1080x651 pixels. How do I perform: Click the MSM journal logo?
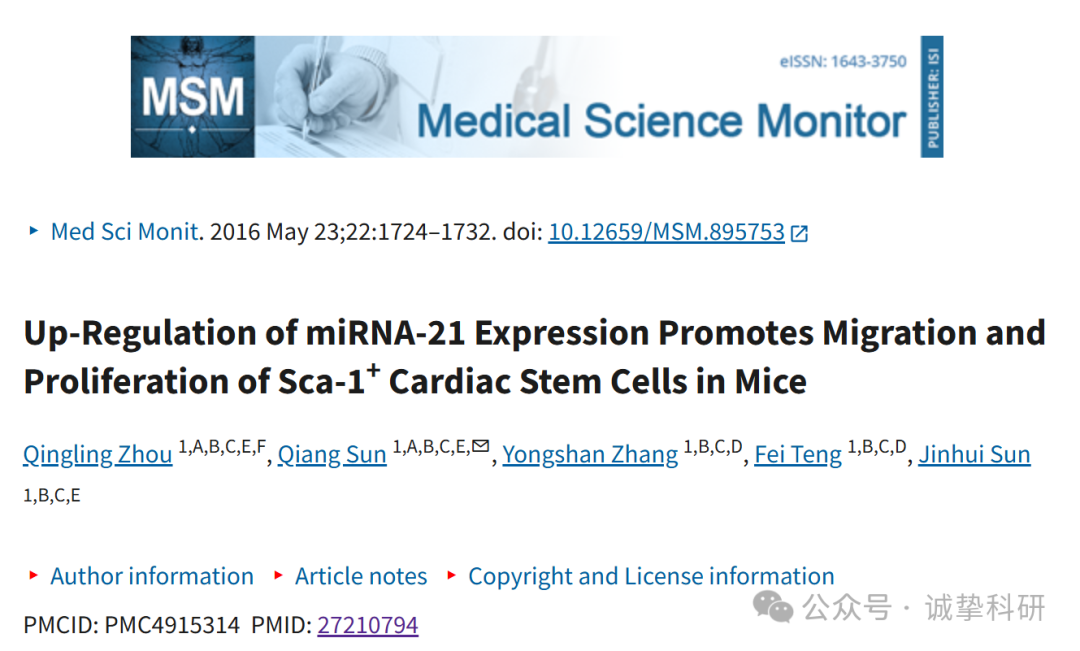pyautogui.click(x=193, y=96)
